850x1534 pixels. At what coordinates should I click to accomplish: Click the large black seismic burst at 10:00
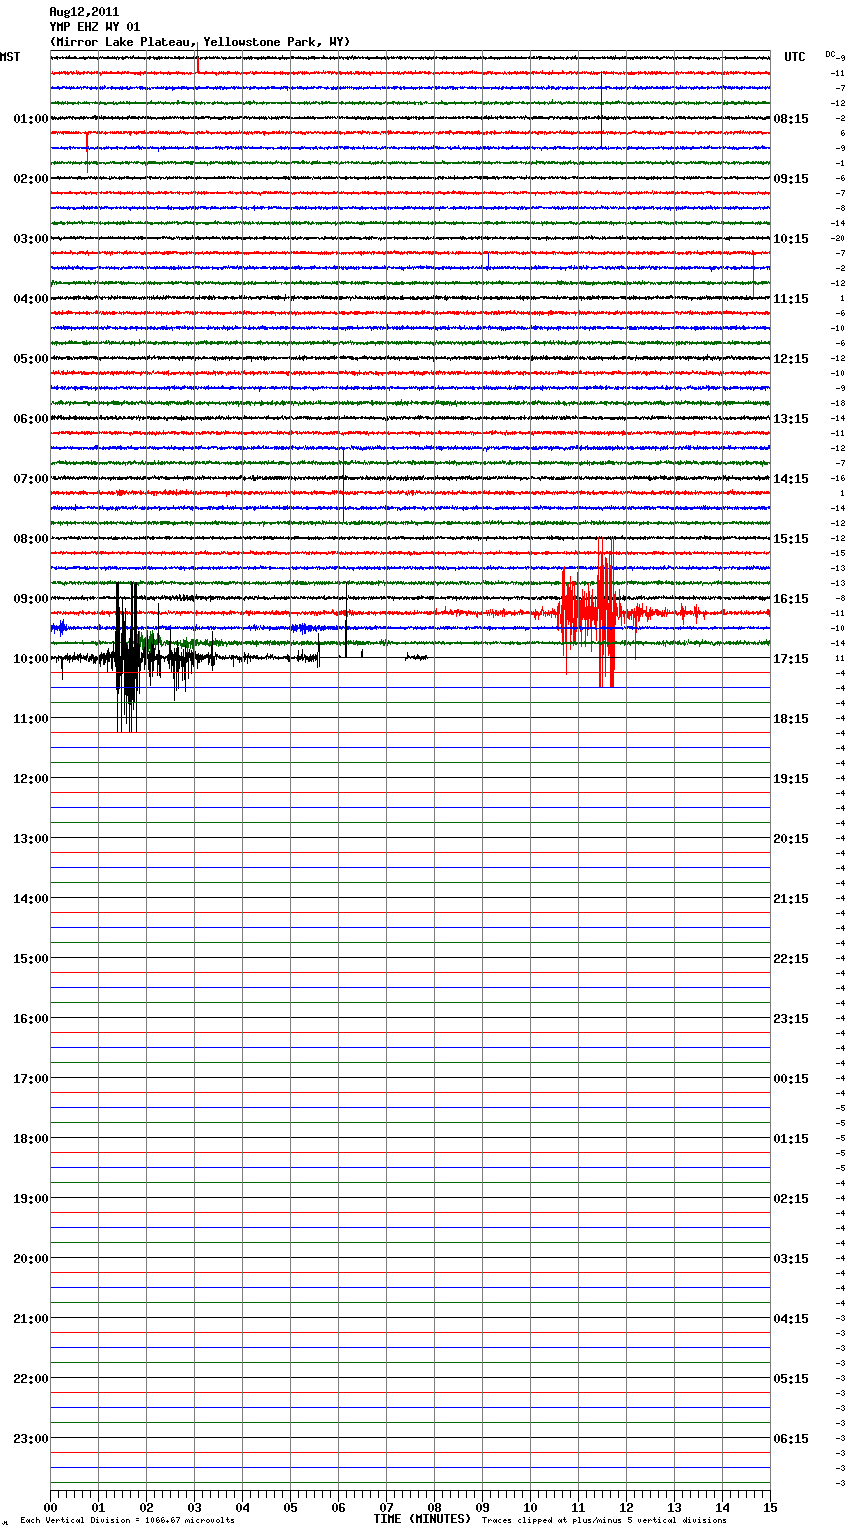[128, 657]
